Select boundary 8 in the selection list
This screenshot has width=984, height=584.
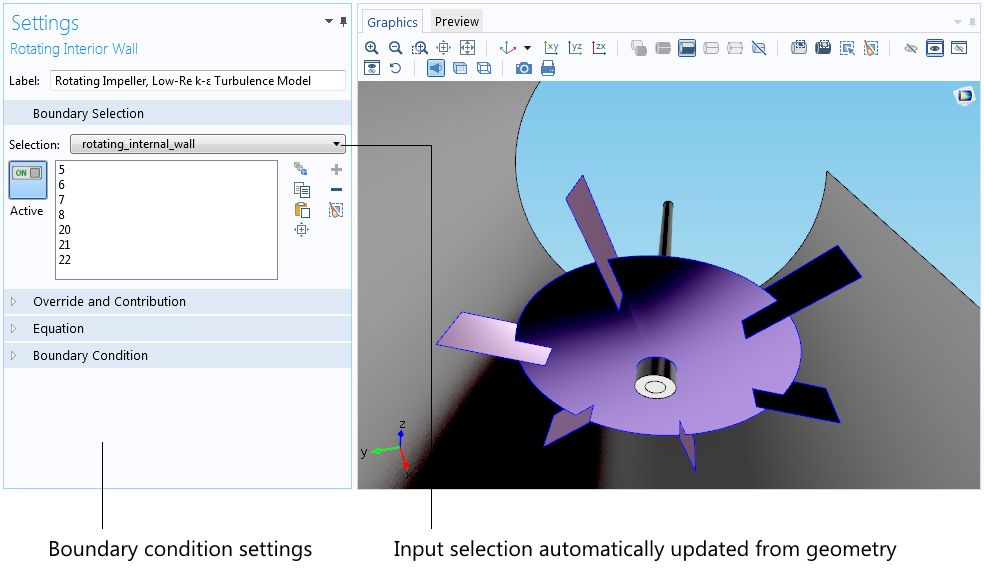coord(62,215)
